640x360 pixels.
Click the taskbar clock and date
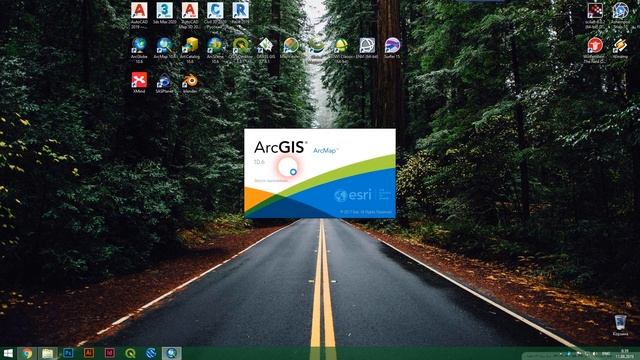pos(624,353)
